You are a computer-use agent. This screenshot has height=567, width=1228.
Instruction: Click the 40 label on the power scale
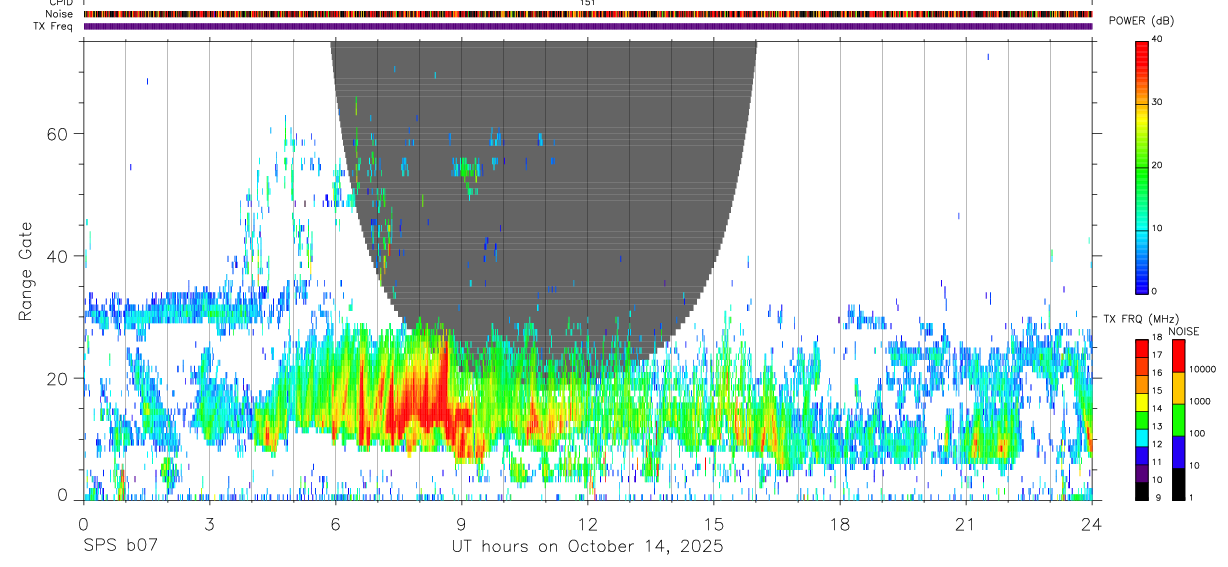pos(1157,39)
